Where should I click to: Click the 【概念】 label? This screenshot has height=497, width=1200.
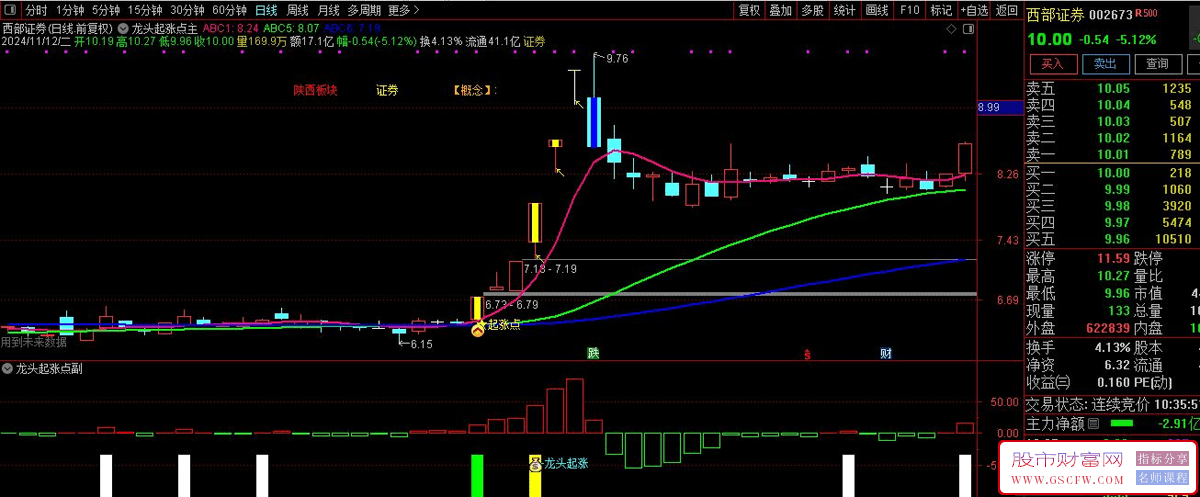[474, 90]
